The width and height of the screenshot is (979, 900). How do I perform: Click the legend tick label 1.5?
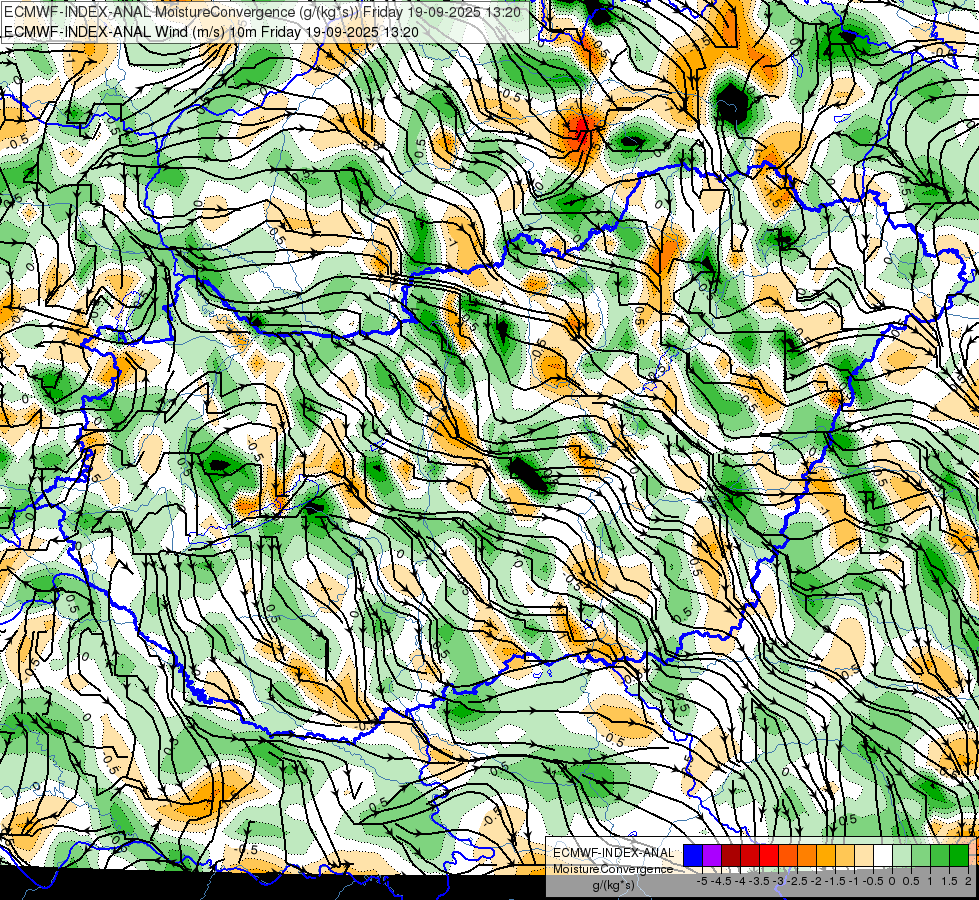949,881
